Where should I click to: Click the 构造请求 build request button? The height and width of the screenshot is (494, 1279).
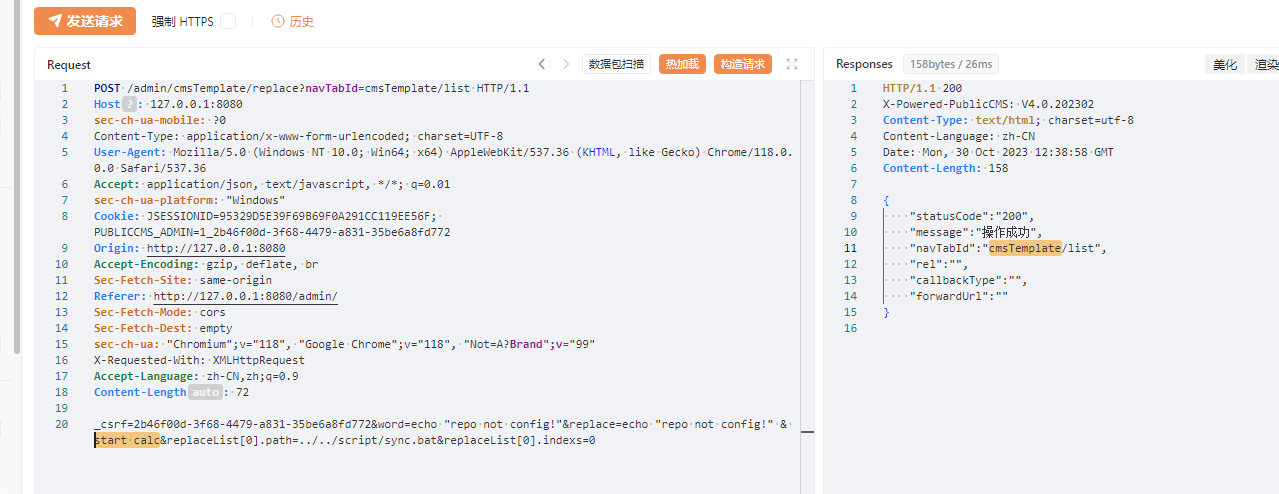742,64
